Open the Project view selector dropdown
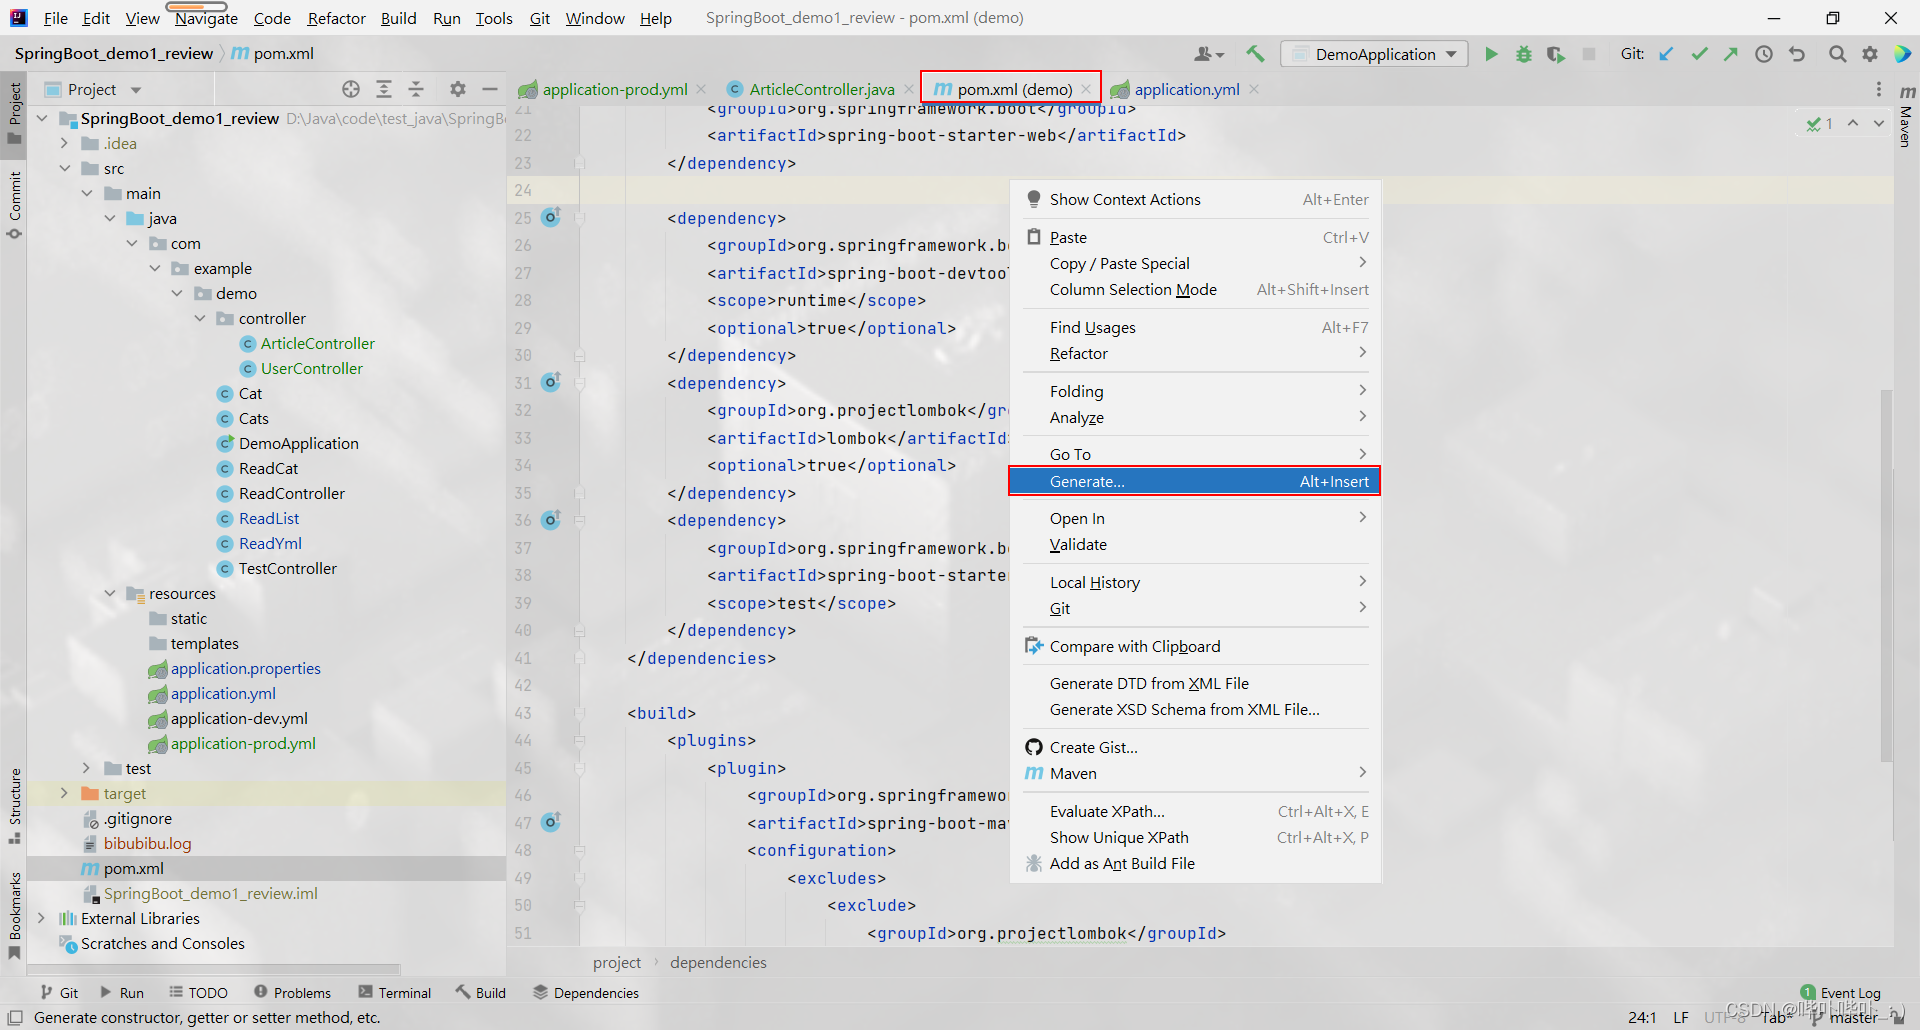The image size is (1920, 1030). tap(93, 89)
